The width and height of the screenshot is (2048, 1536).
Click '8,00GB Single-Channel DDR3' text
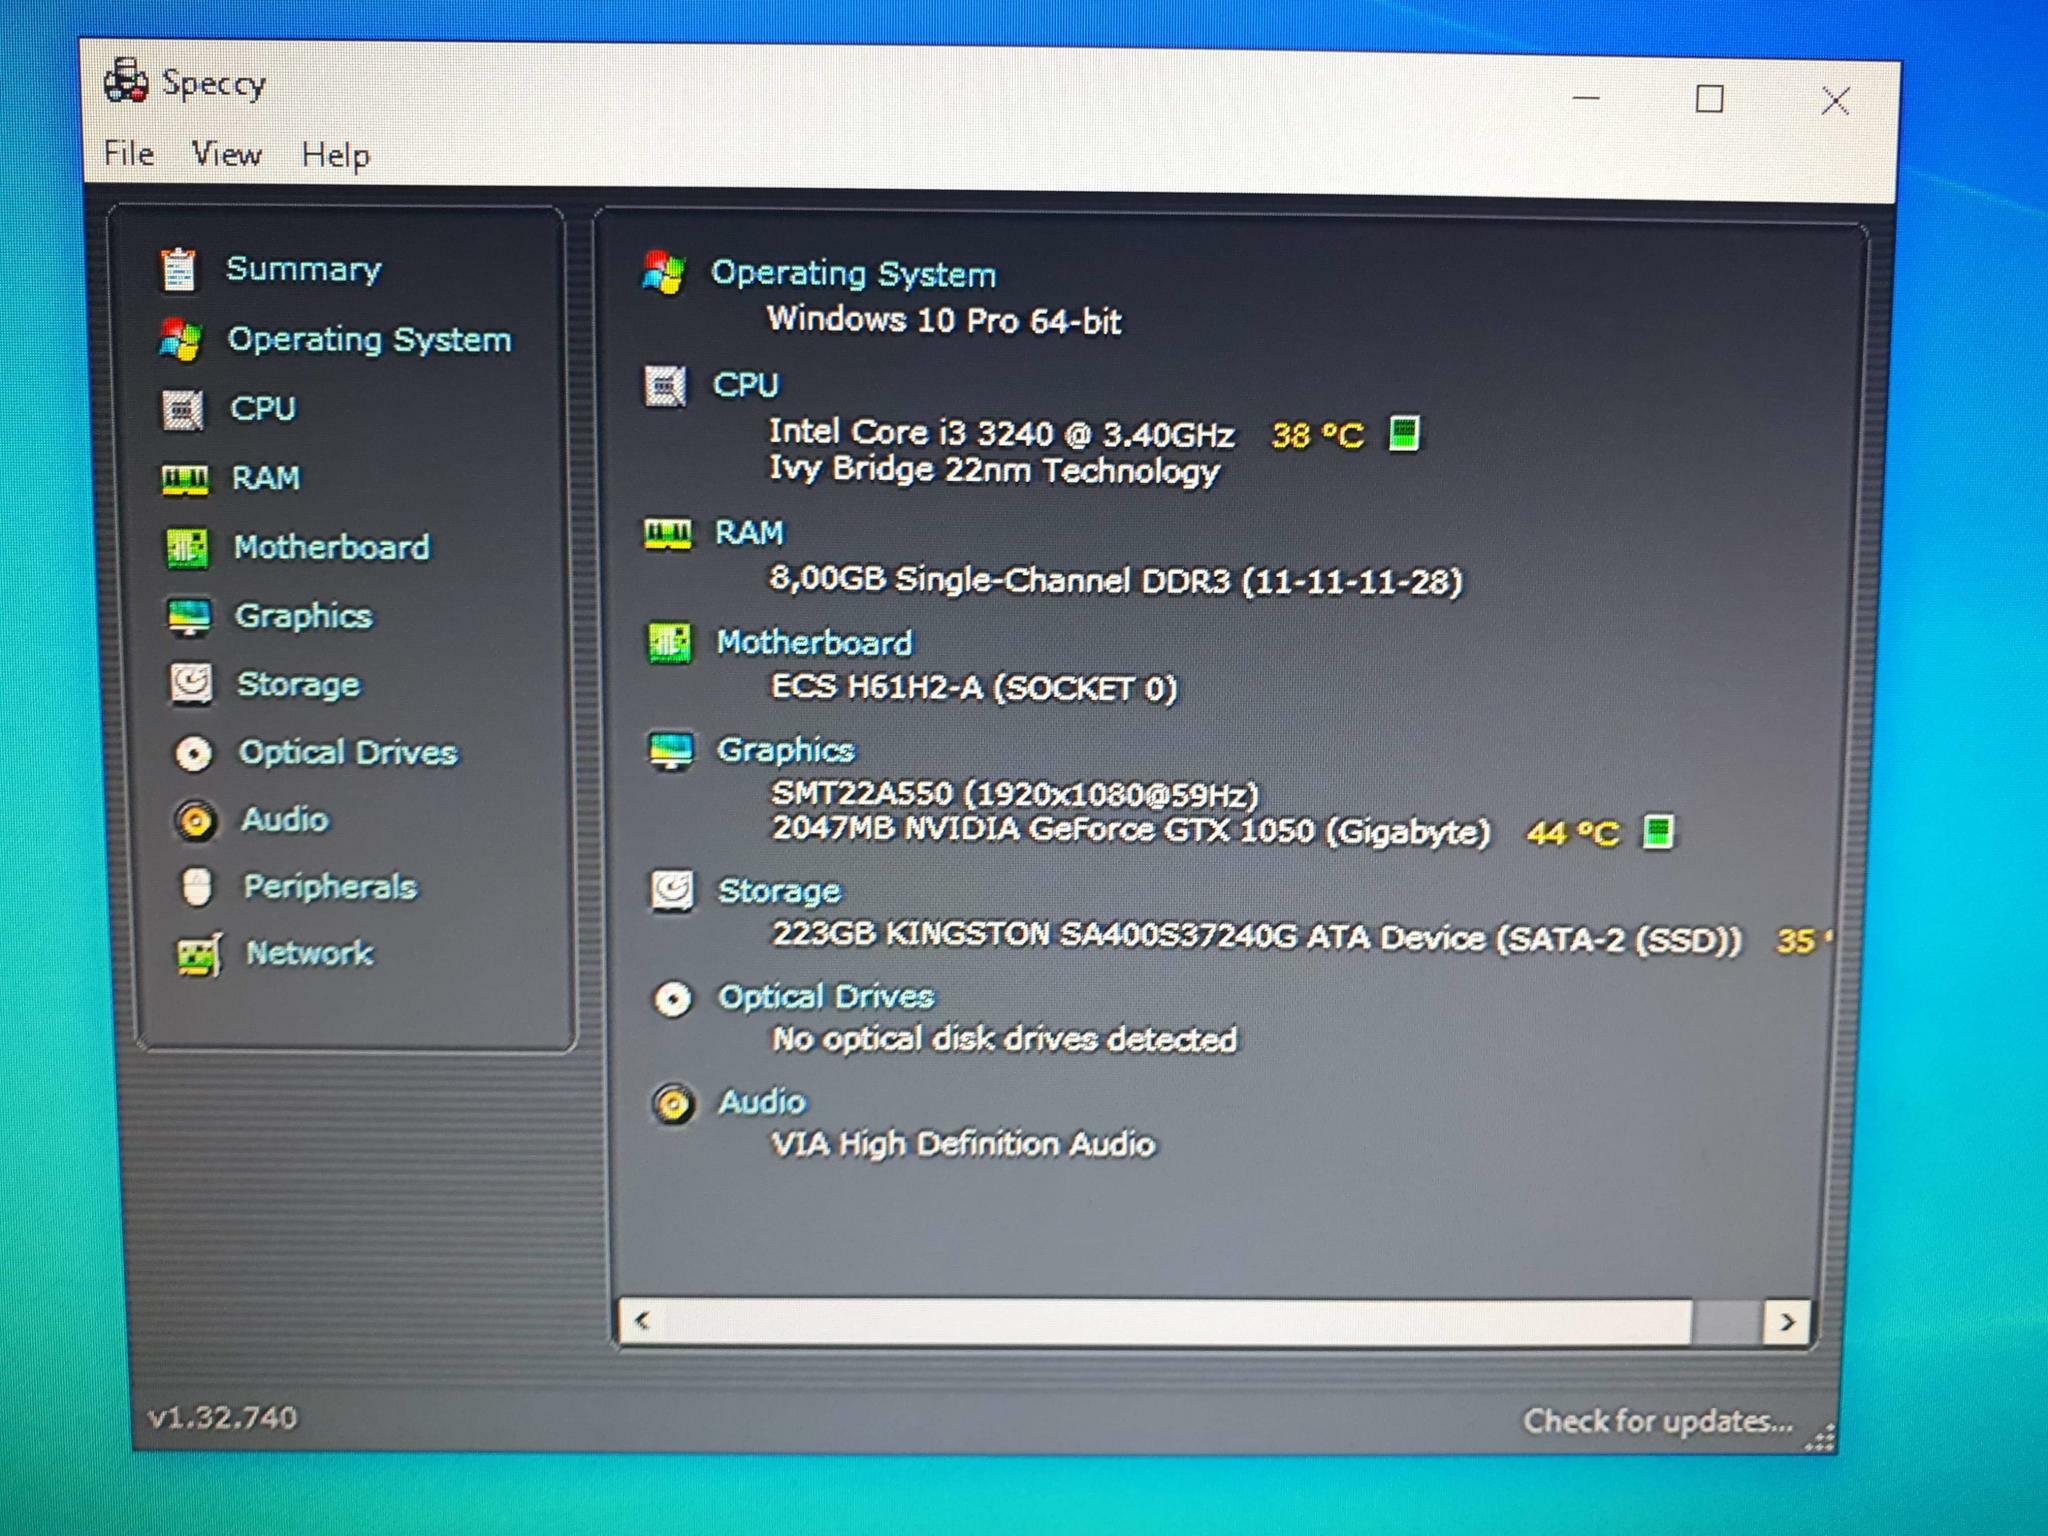[999, 579]
